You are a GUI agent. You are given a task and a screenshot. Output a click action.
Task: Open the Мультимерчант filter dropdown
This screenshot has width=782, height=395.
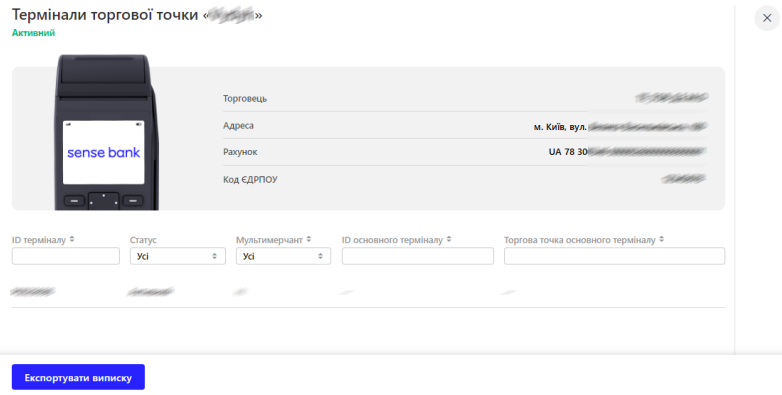point(283,256)
